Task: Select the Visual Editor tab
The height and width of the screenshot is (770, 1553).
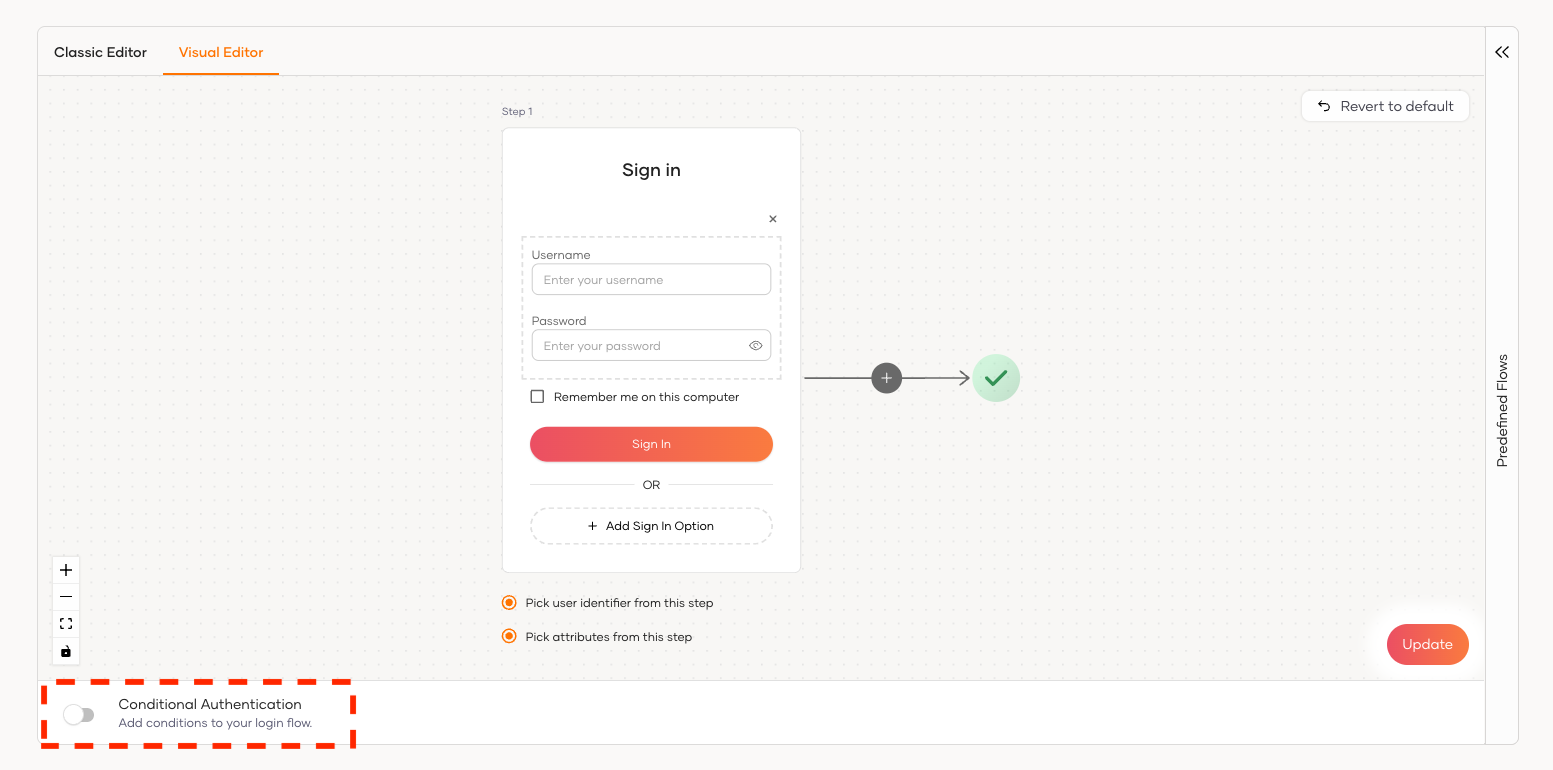Action: click(x=221, y=53)
